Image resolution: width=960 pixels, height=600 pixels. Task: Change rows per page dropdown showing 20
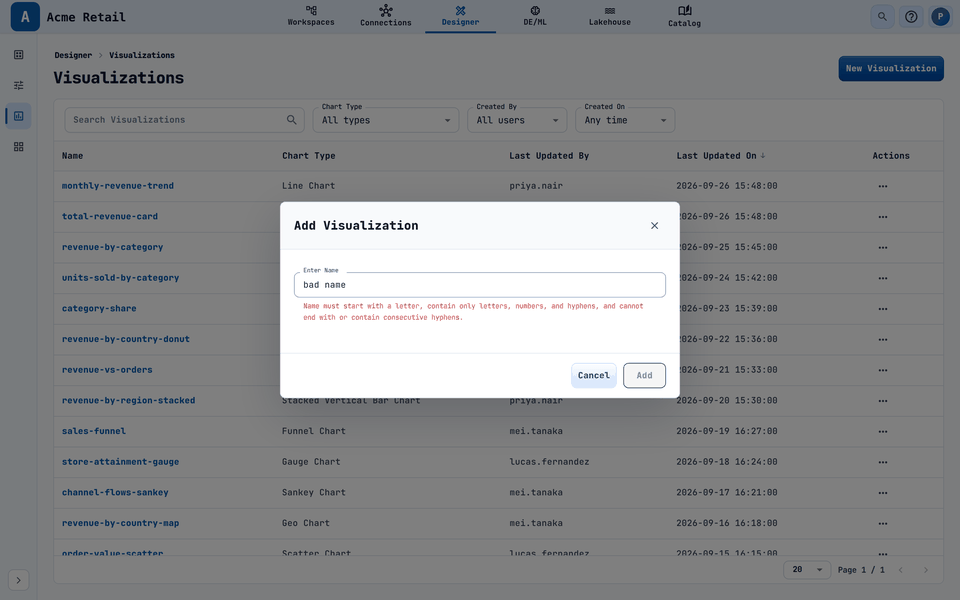pyautogui.click(x=807, y=570)
